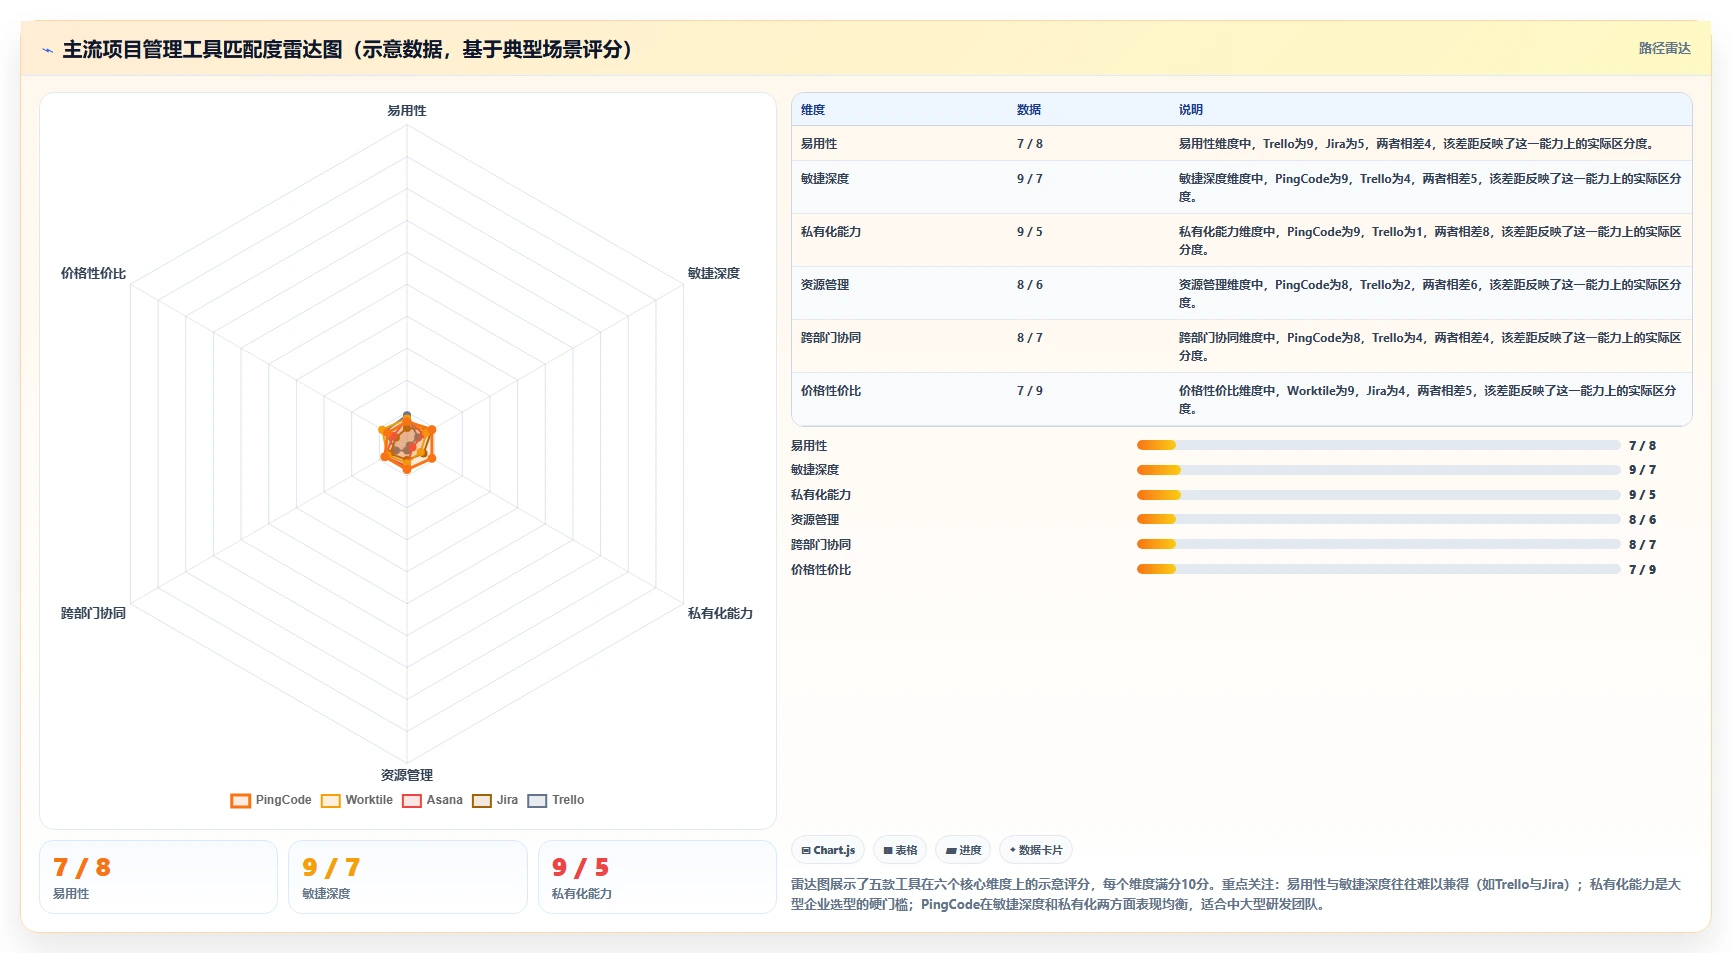
Task: Click 资源管理 label in the progress list
Action: (x=815, y=520)
